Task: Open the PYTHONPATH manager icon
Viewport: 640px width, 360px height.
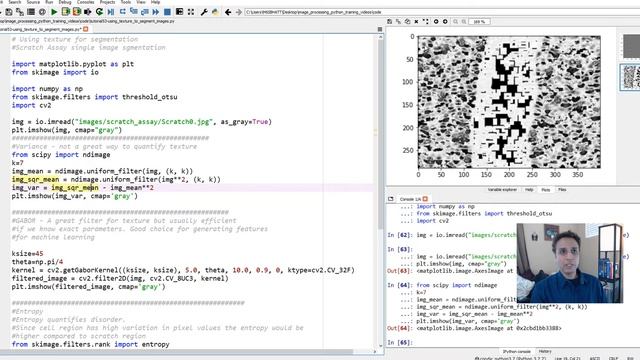Action: (x=215, y=12)
